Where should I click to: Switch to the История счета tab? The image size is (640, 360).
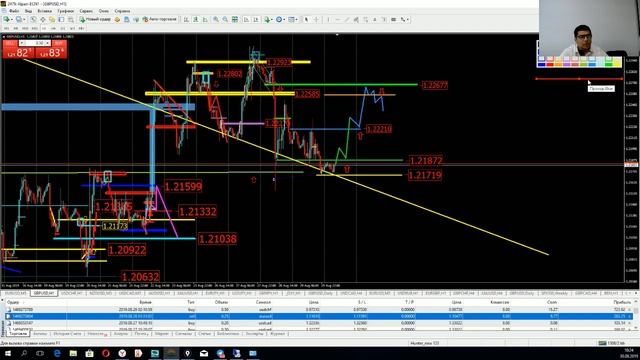click(x=67, y=334)
